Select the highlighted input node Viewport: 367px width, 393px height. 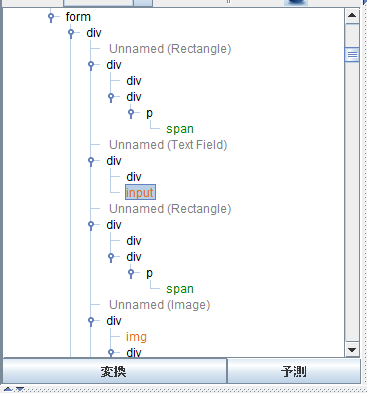[140, 192]
